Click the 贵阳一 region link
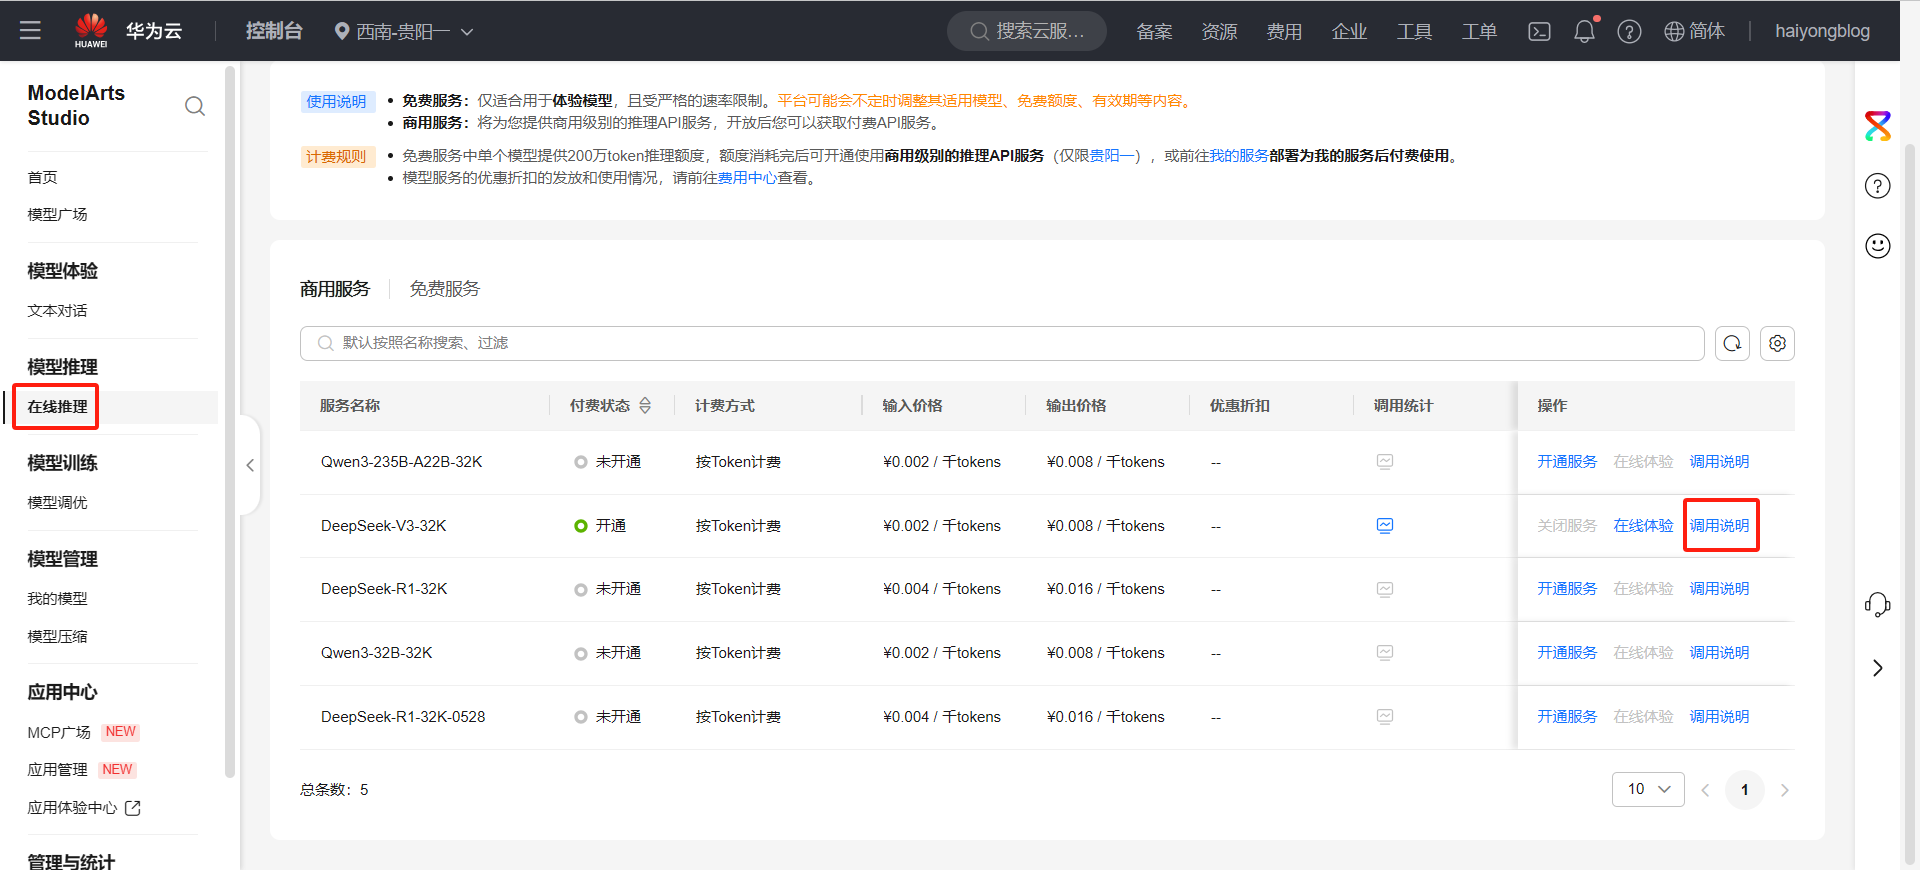Screen dimensions: 1920x870 pyautogui.click(x=1111, y=156)
